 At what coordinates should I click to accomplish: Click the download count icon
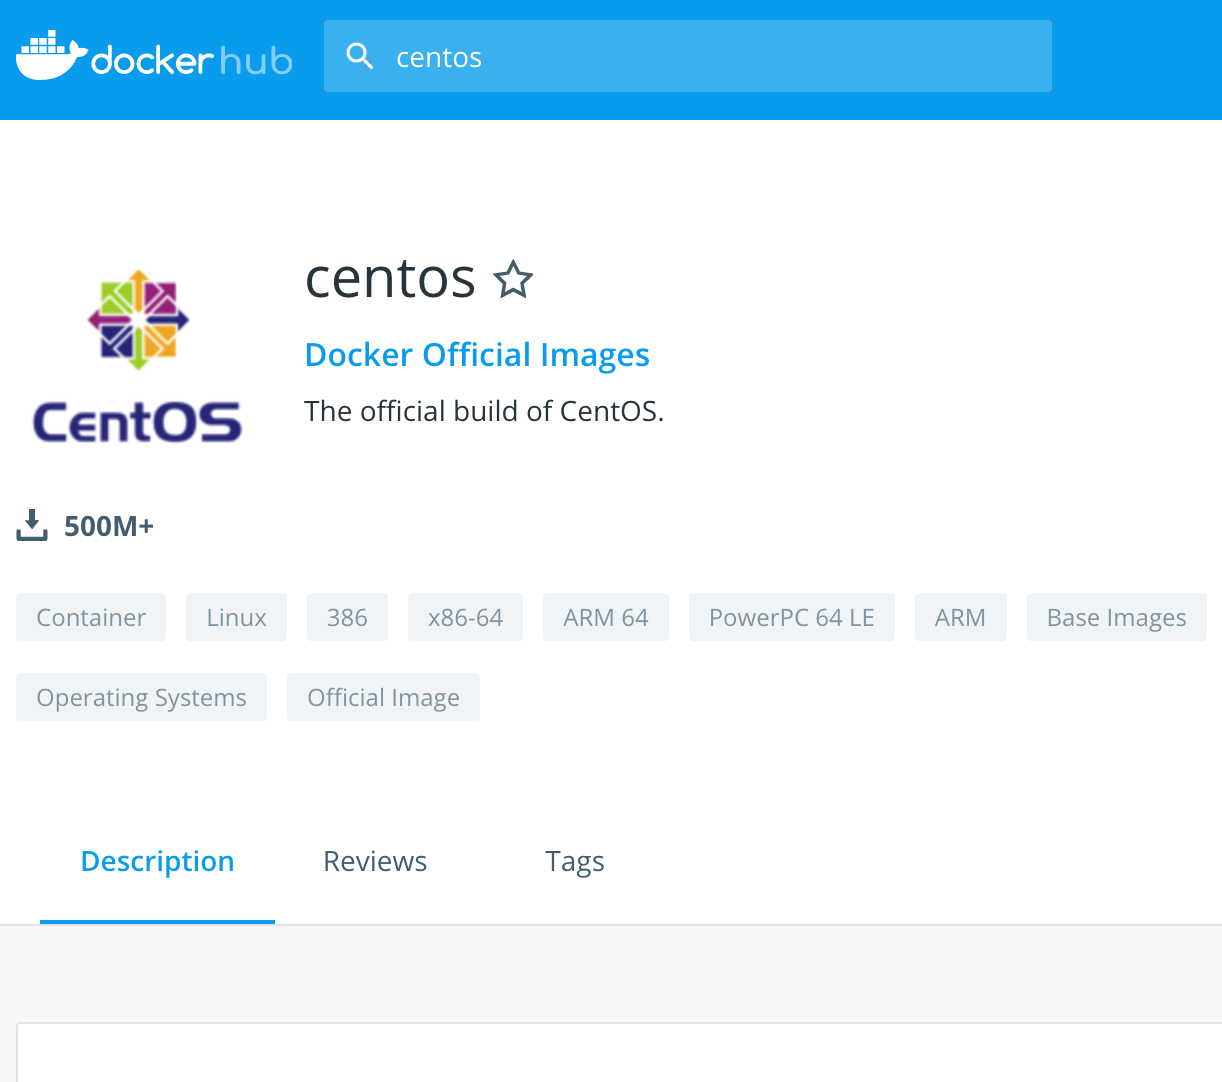point(32,525)
